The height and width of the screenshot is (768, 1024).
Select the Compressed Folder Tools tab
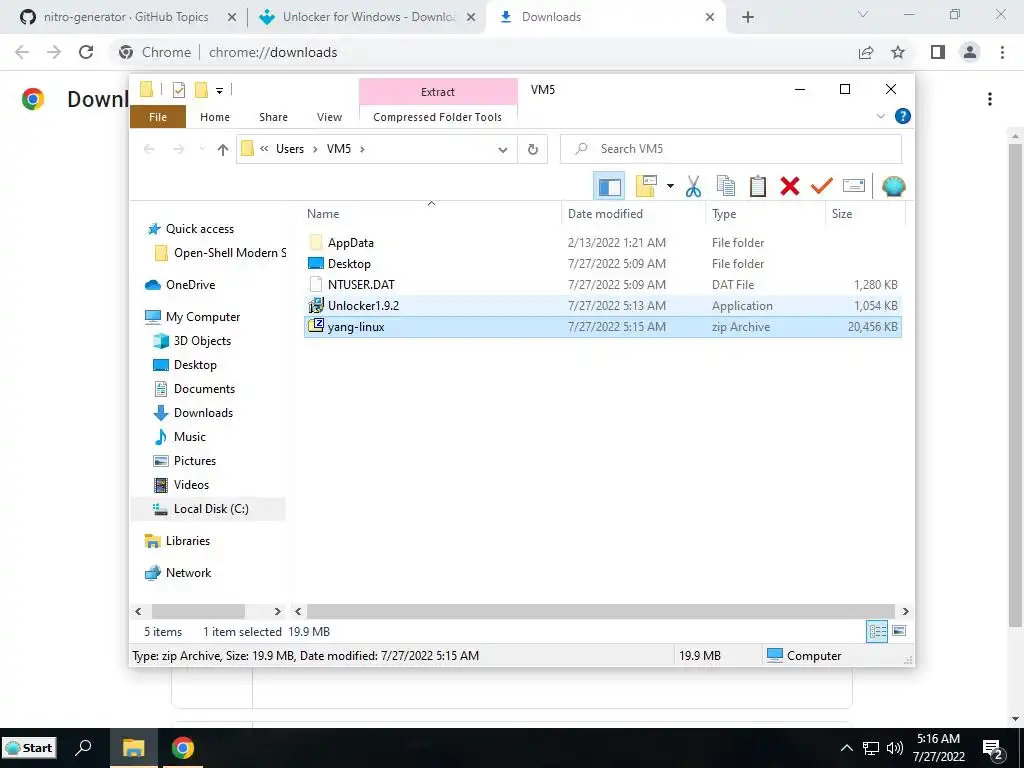pyautogui.click(x=438, y=117)
